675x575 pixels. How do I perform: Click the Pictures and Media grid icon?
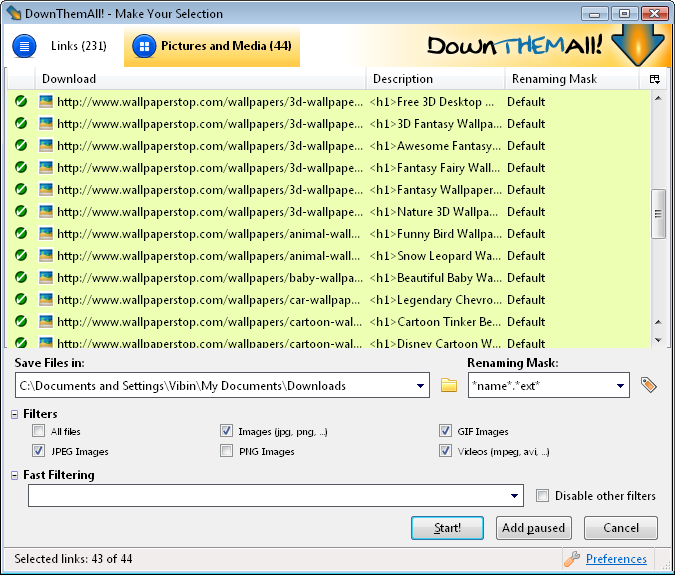point(144,46)
